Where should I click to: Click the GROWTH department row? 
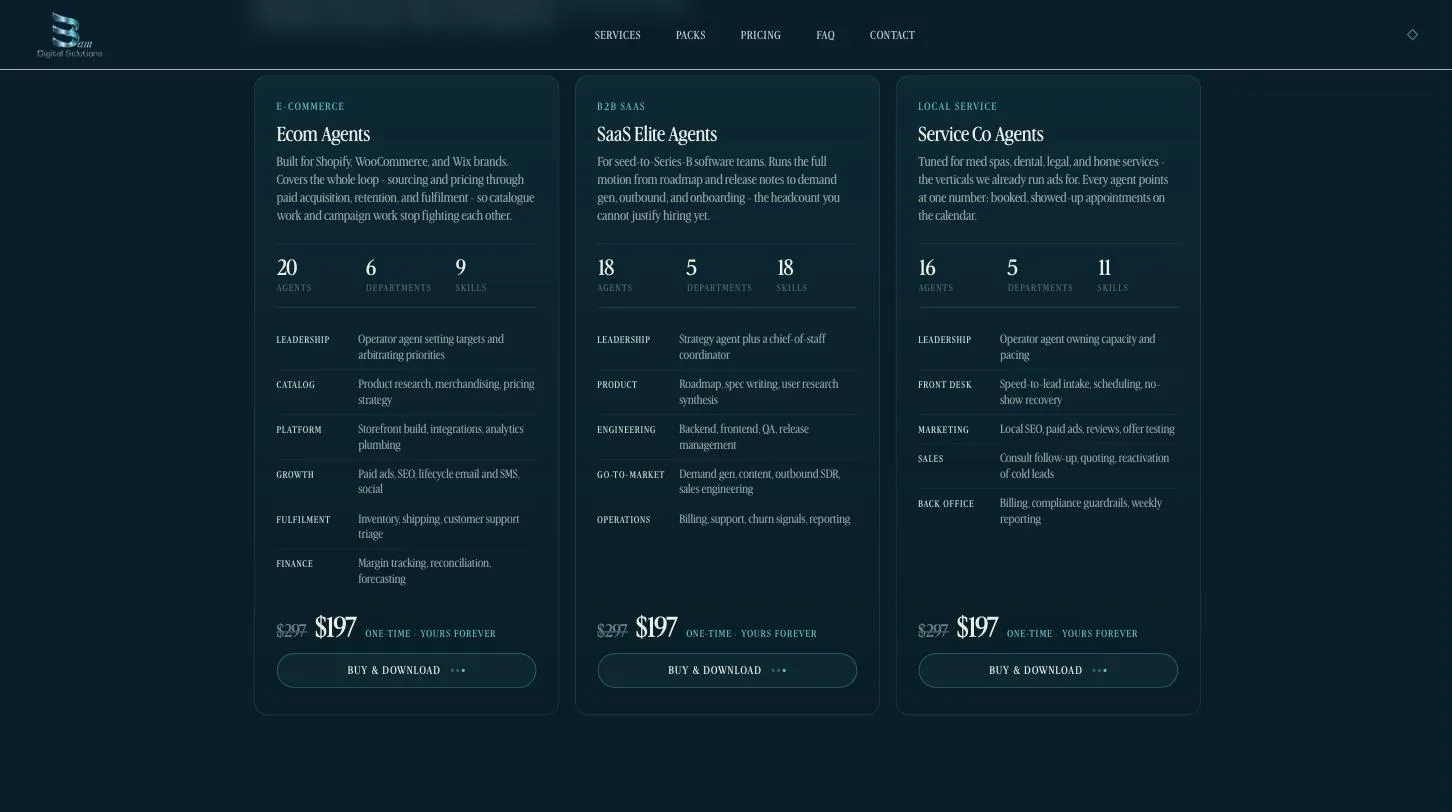click(406, 482)
